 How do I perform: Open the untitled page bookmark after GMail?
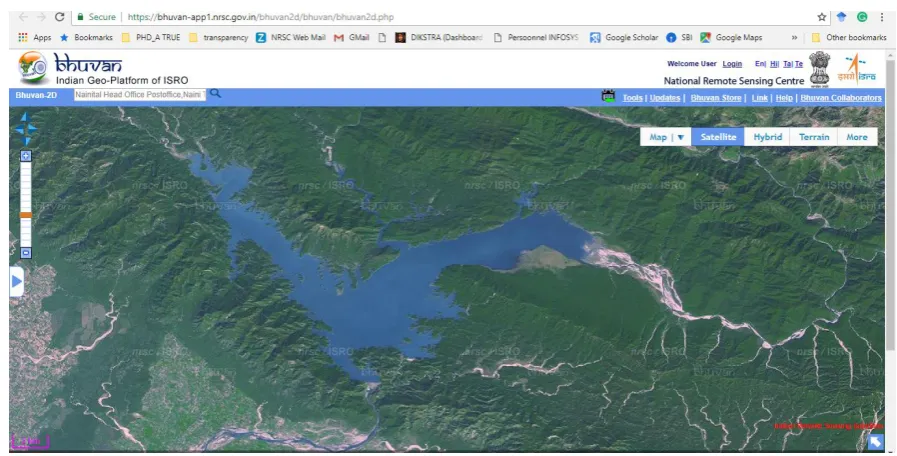click(382, 37)
